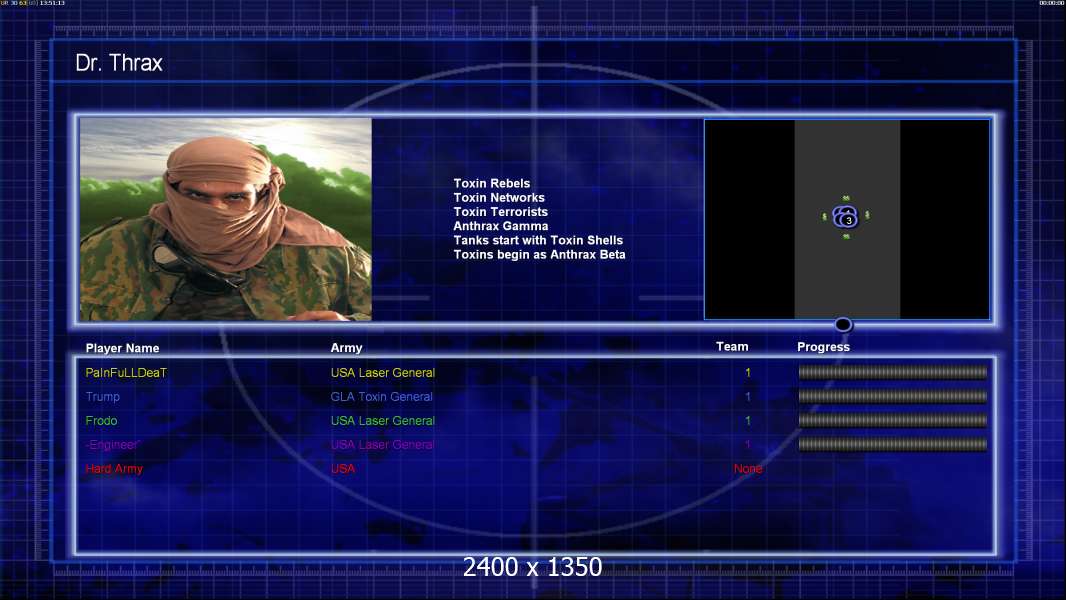Click -Engineer-'s team number 1
This screenshot has height=600, width=1066.
click(x=748, y=444)
